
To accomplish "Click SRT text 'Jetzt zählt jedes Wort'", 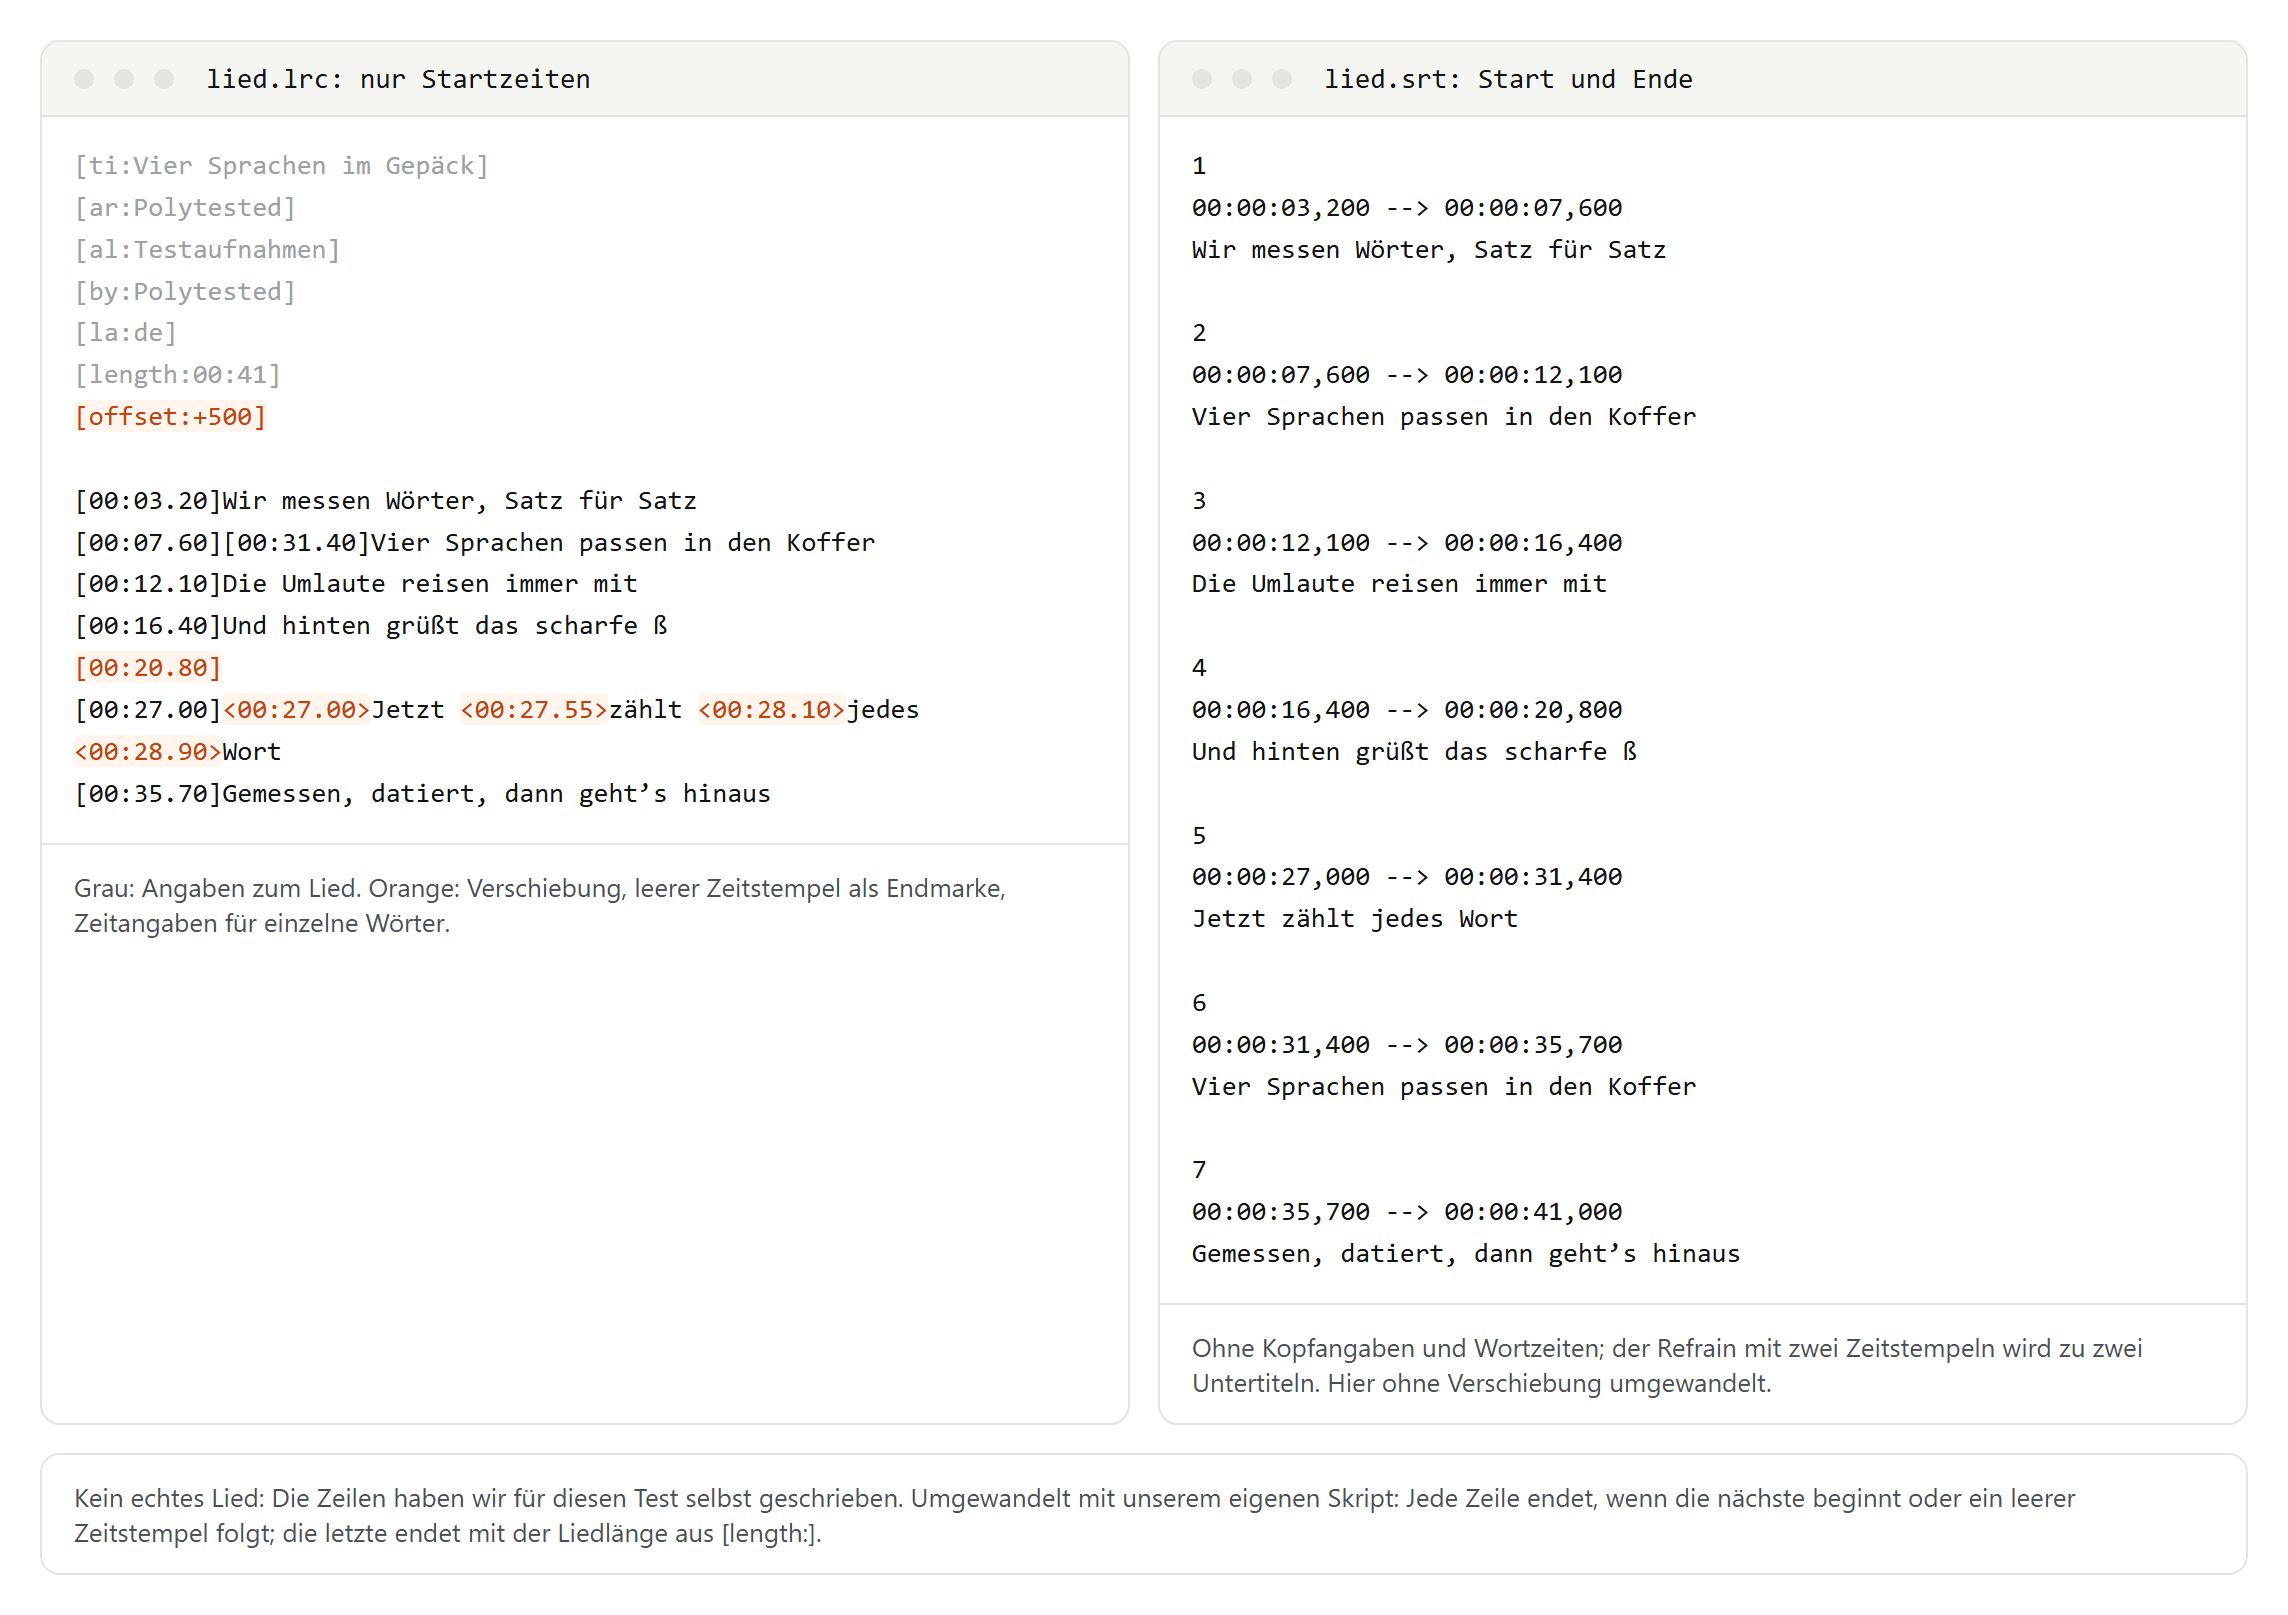I will tap(1355, 919).
